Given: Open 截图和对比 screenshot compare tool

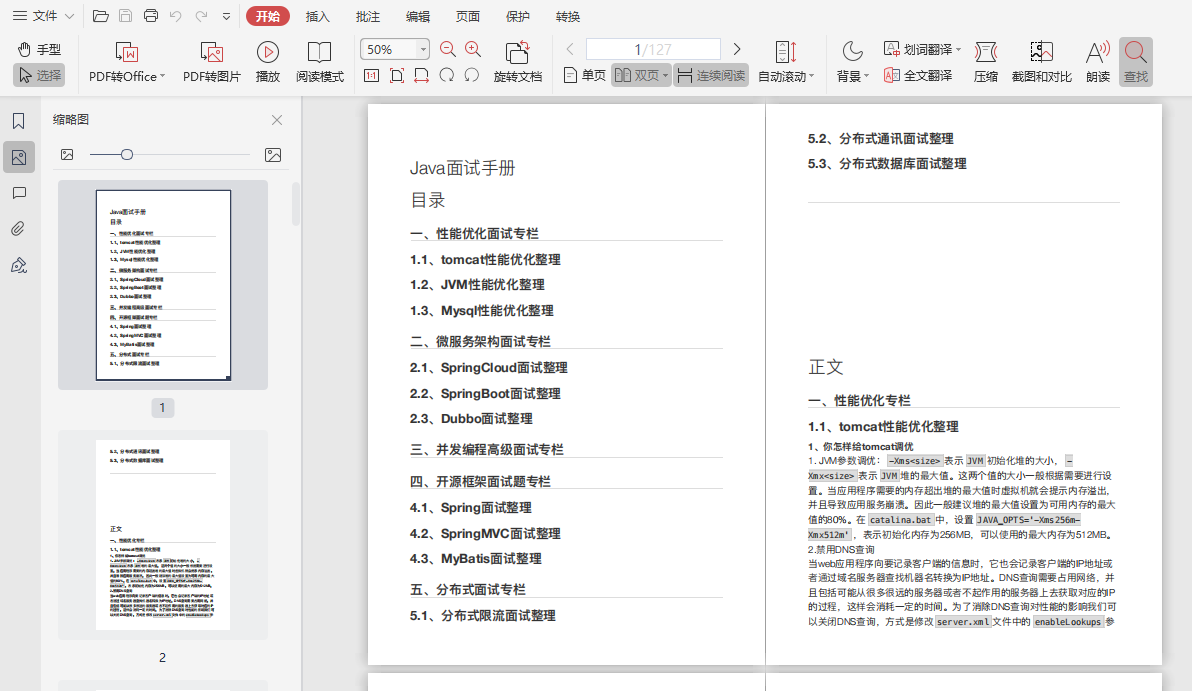Looking at the screenshot, I should [1041, 62].
